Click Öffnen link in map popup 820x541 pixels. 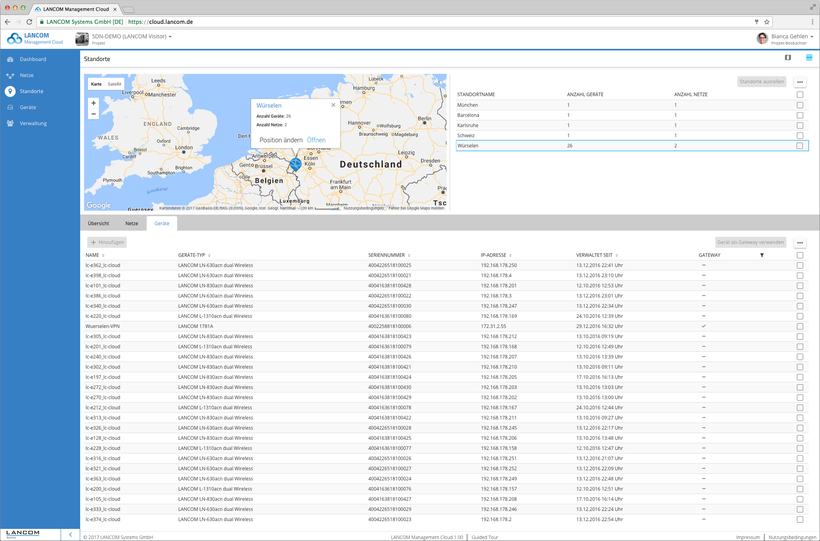click(316, 140)
